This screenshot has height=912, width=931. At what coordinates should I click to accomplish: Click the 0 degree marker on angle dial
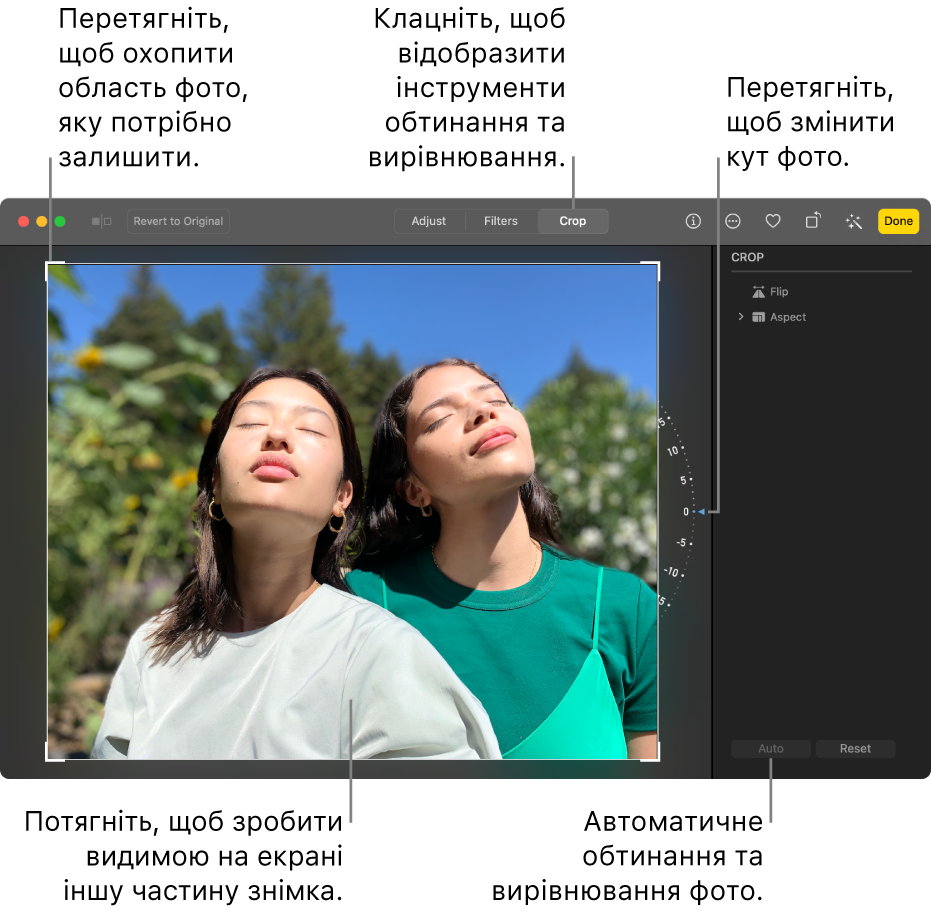click(686, 512)
